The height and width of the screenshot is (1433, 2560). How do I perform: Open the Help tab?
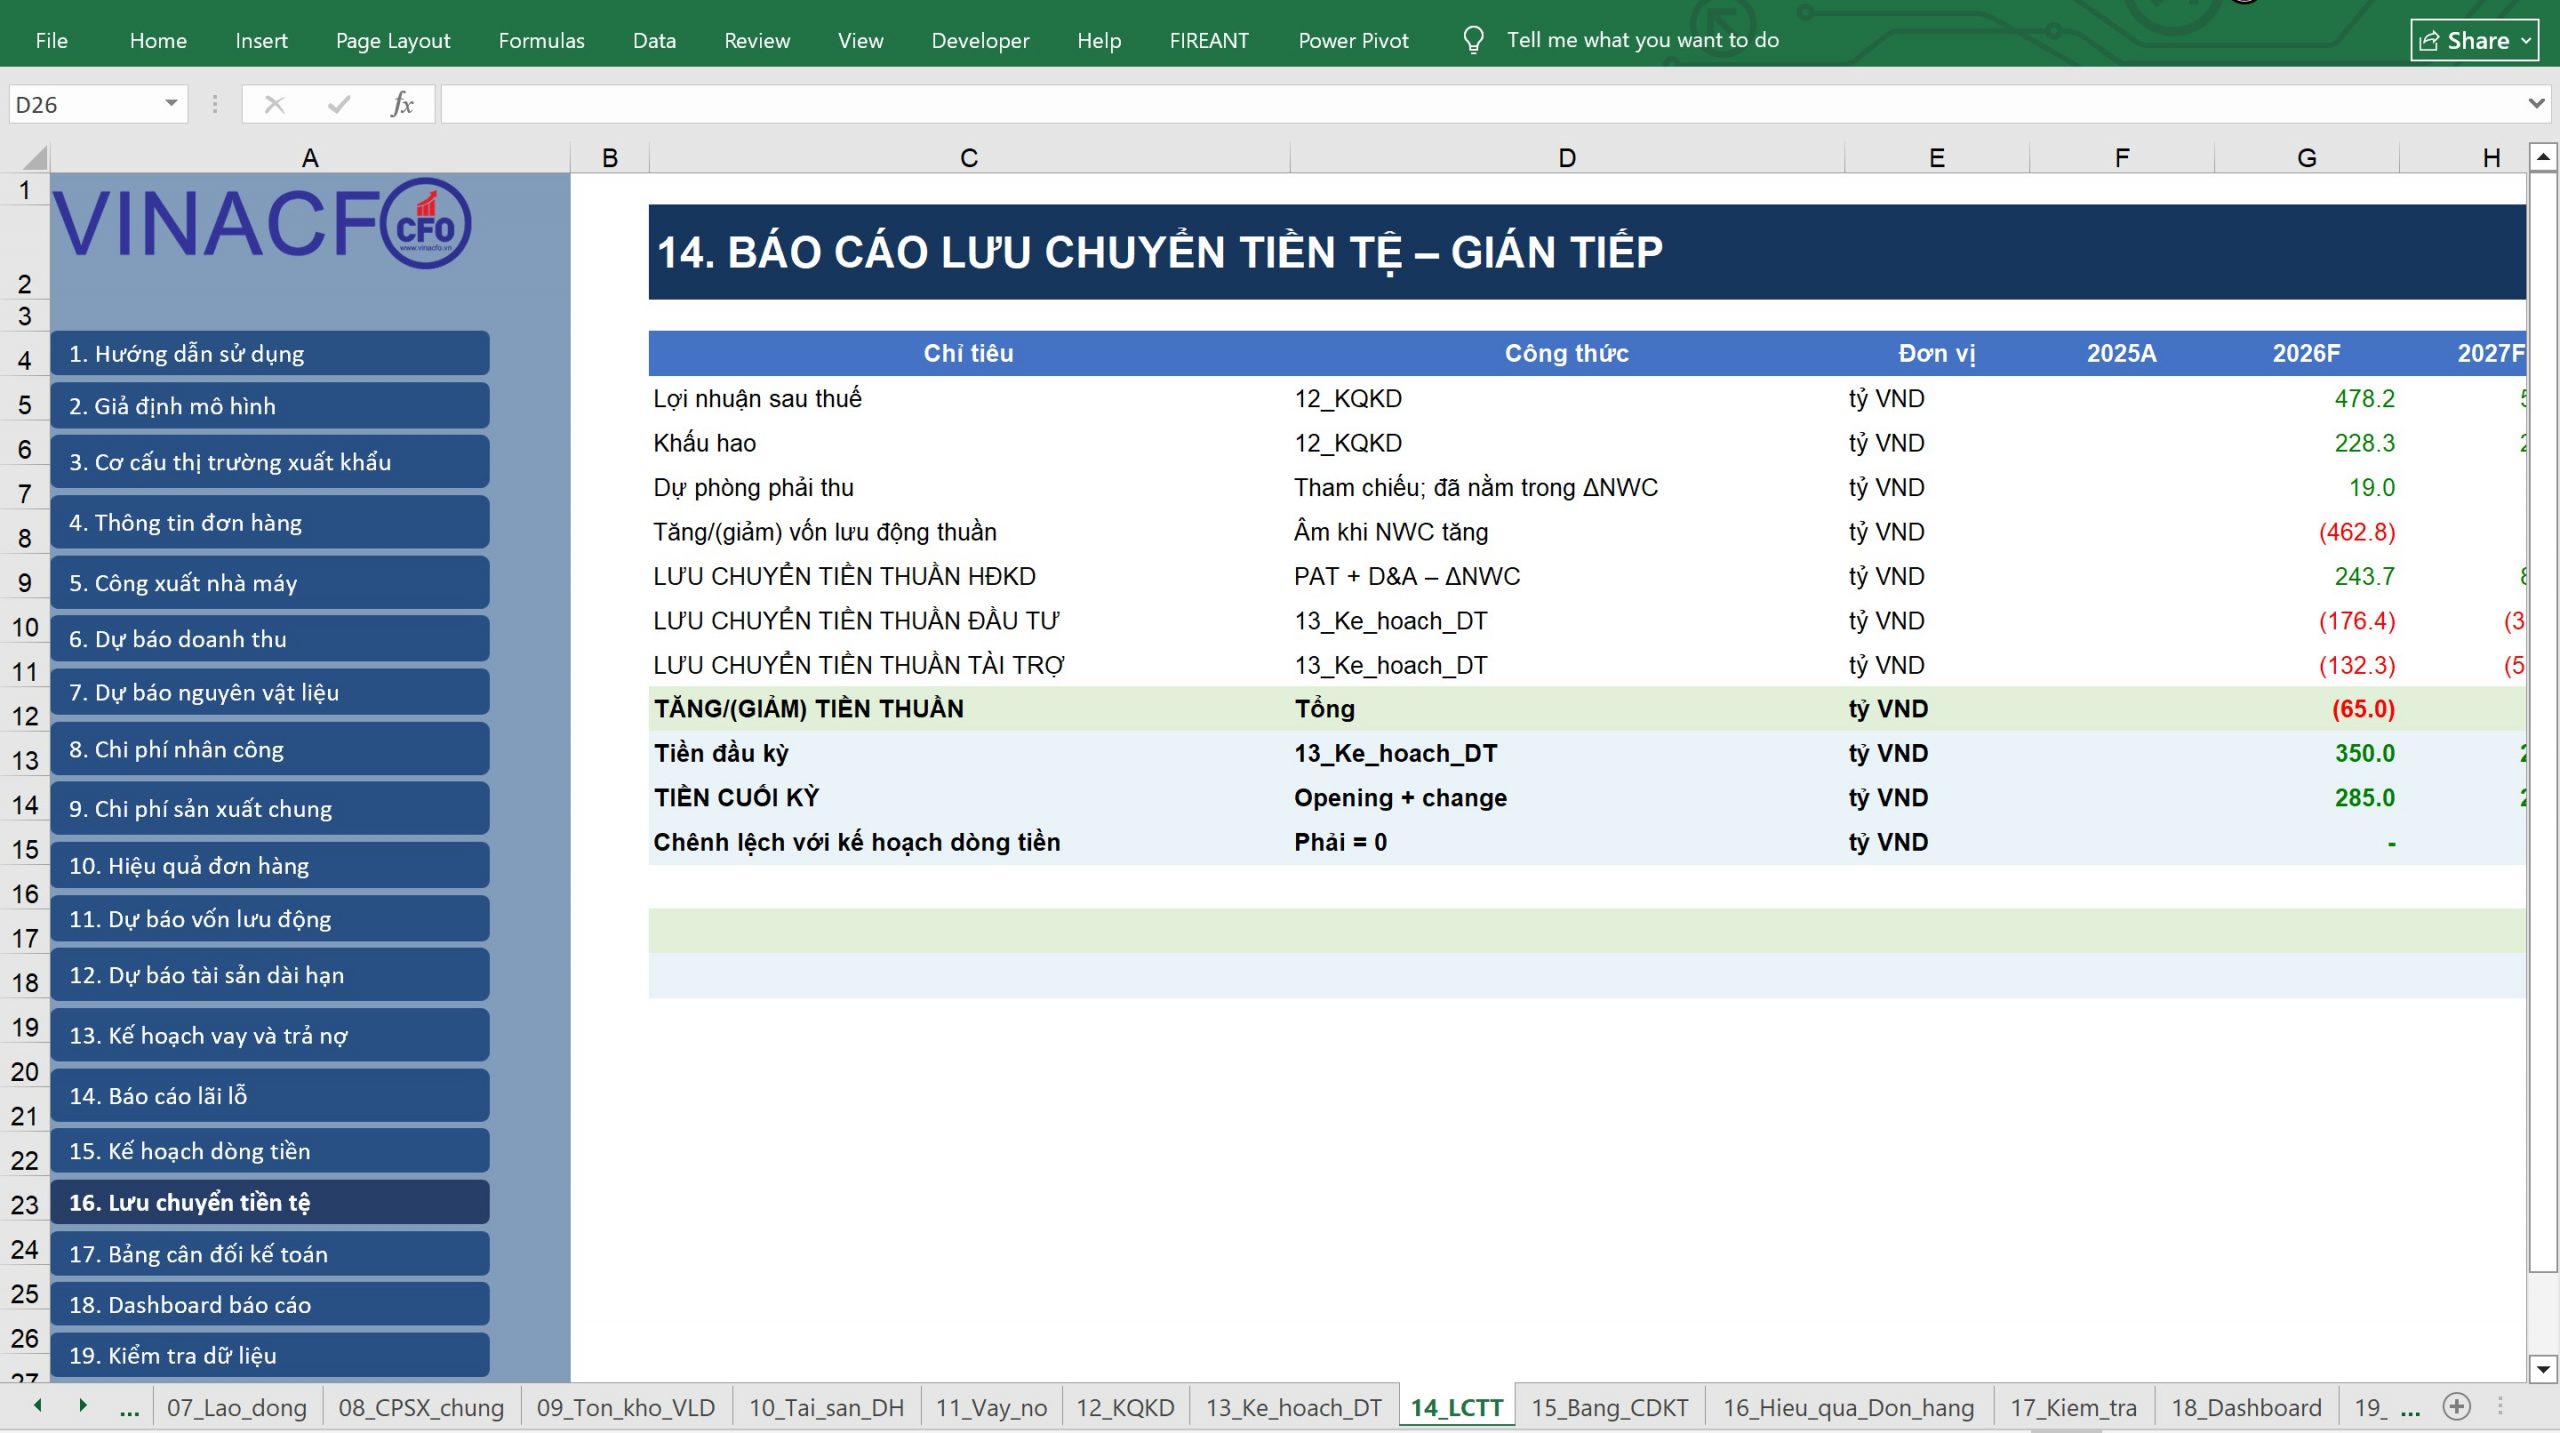[1099, 40]
